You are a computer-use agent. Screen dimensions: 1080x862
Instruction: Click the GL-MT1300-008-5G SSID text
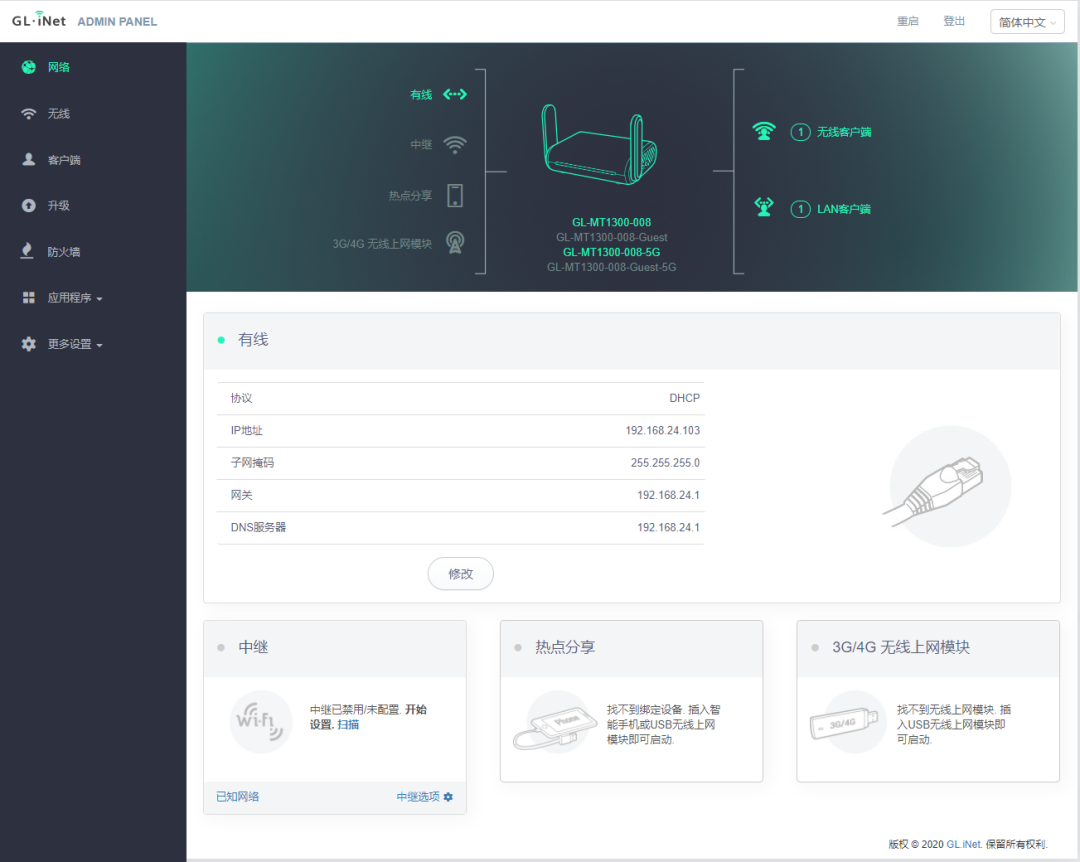(612, 252)
